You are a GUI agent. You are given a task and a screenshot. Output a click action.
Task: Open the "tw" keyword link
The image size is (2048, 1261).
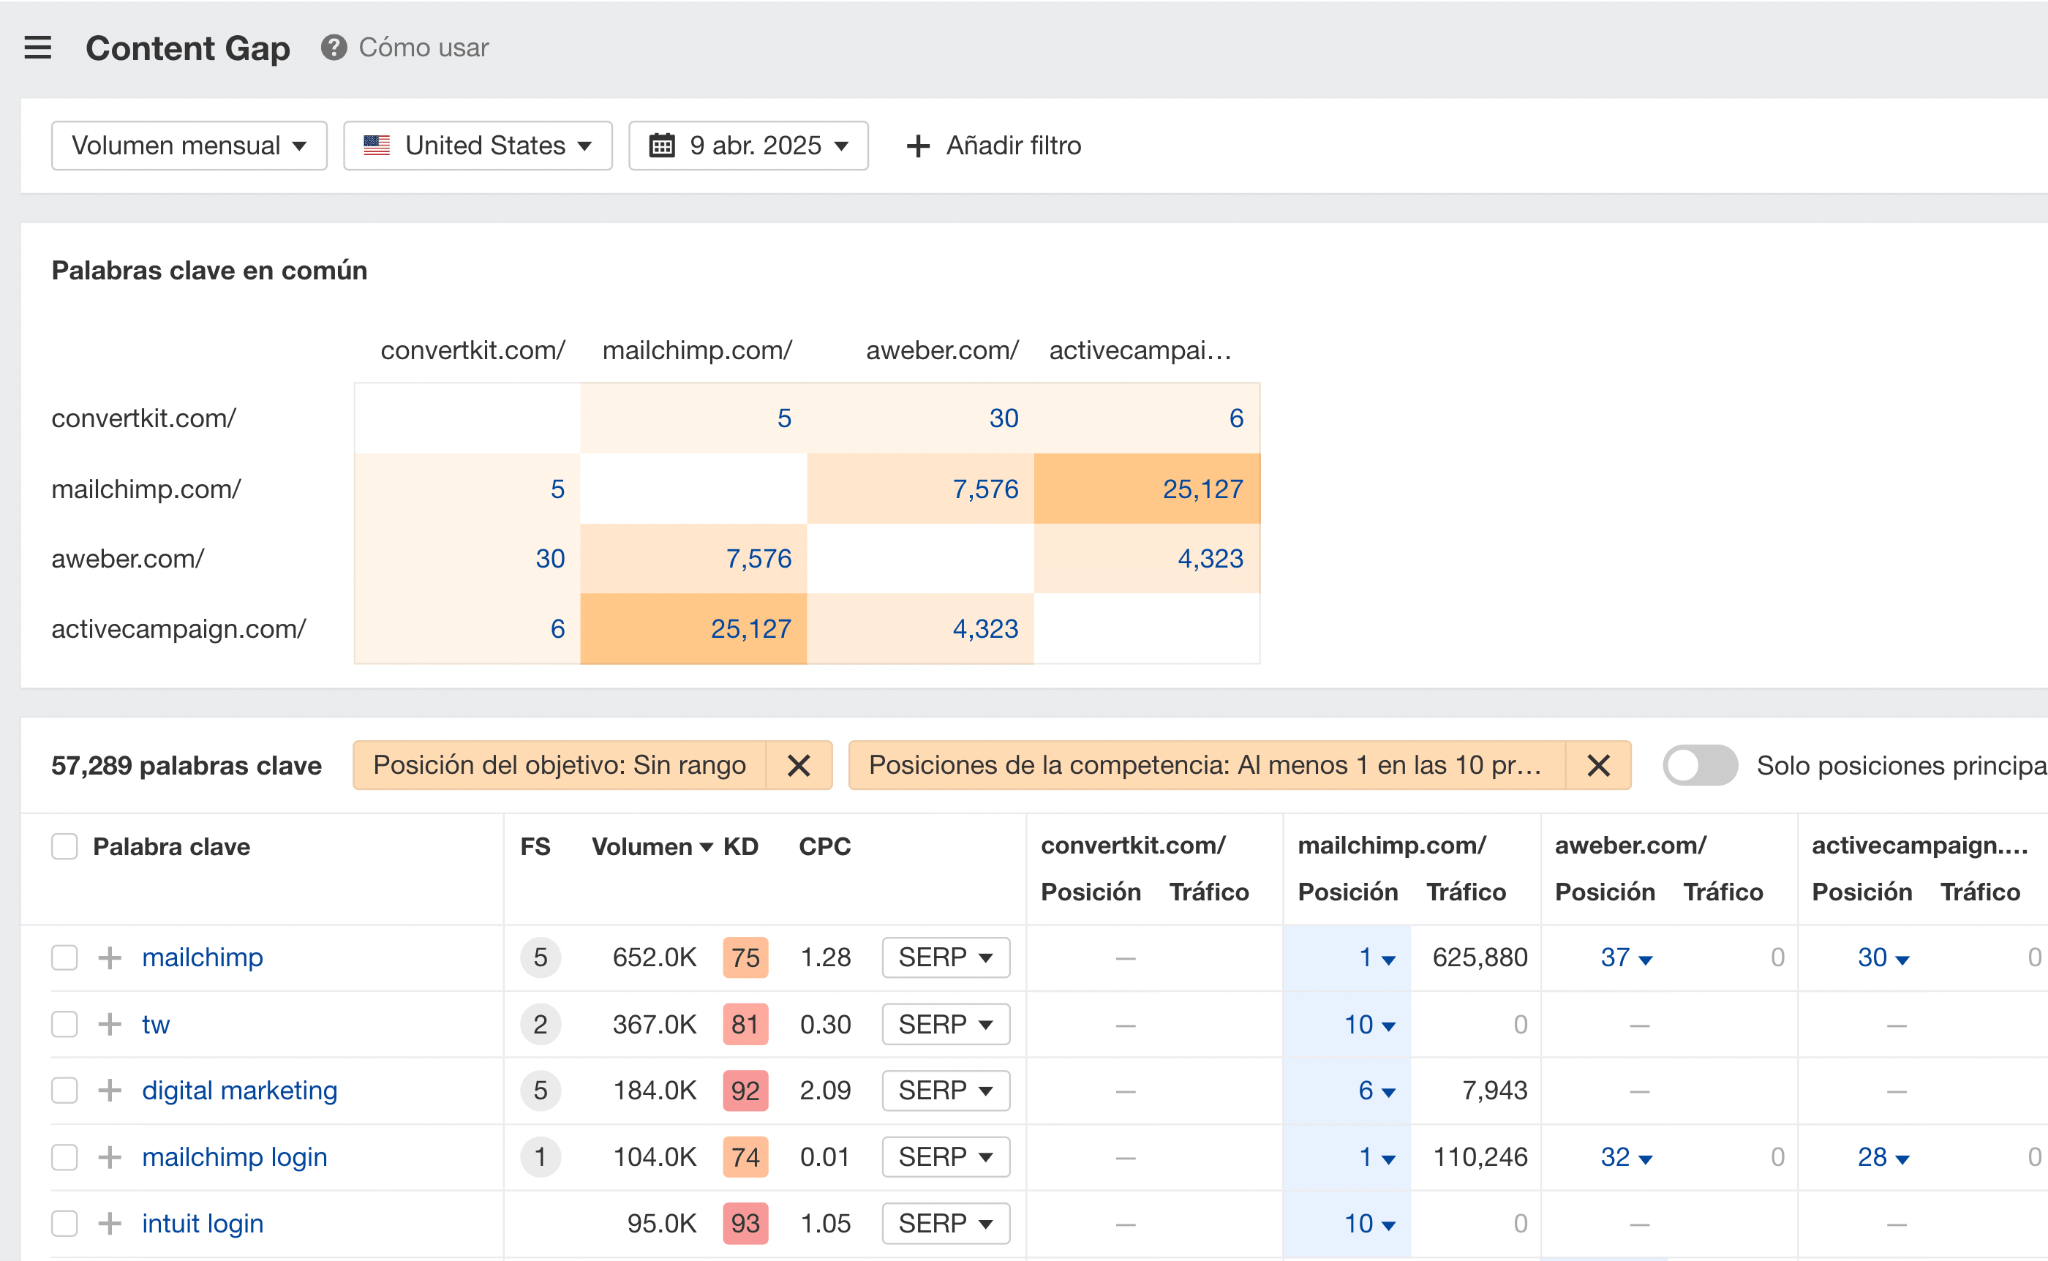click(155, 1024)
